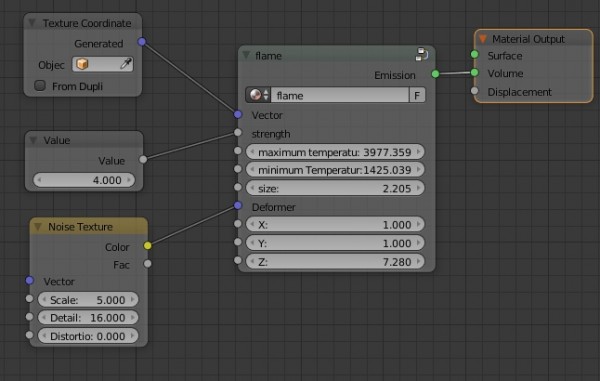Edit the 4.000 value field
Screen dimensions: 600x381
coord(84,180)
